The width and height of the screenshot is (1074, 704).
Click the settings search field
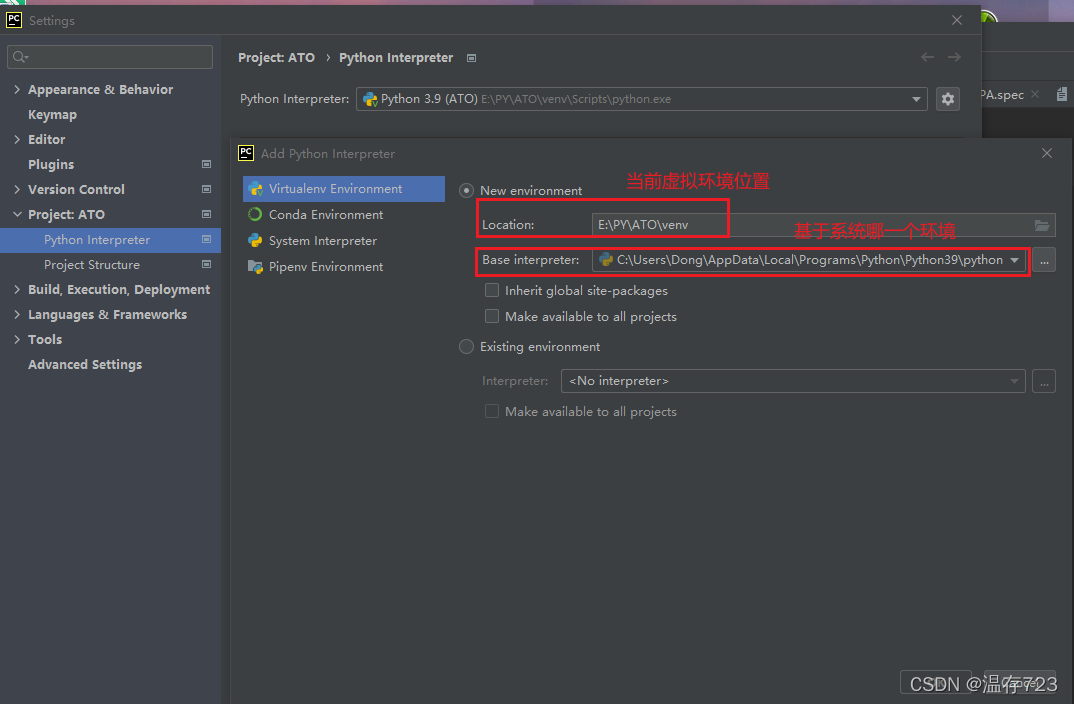tap(110, 57)
